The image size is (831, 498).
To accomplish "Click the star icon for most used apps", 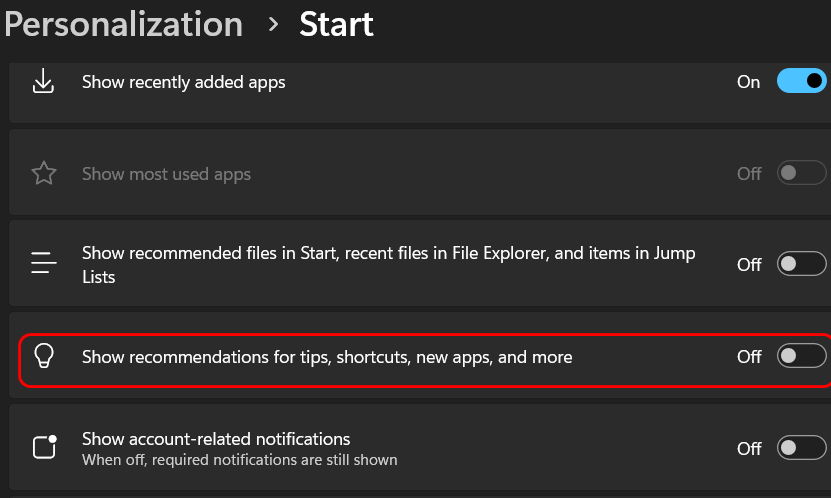I will [43, 174].
